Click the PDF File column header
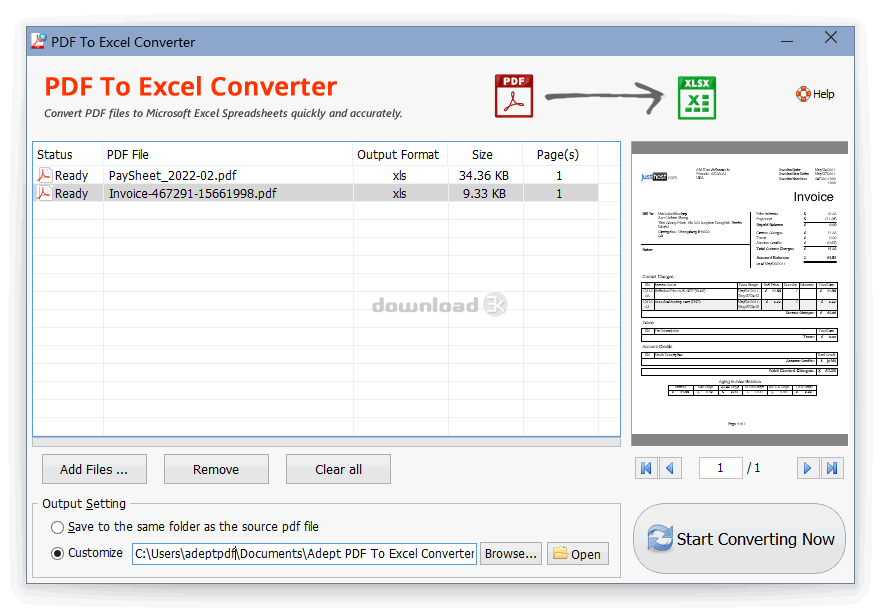Image resolution: width=881 pixels, height=608 pixels. (228, 155)
